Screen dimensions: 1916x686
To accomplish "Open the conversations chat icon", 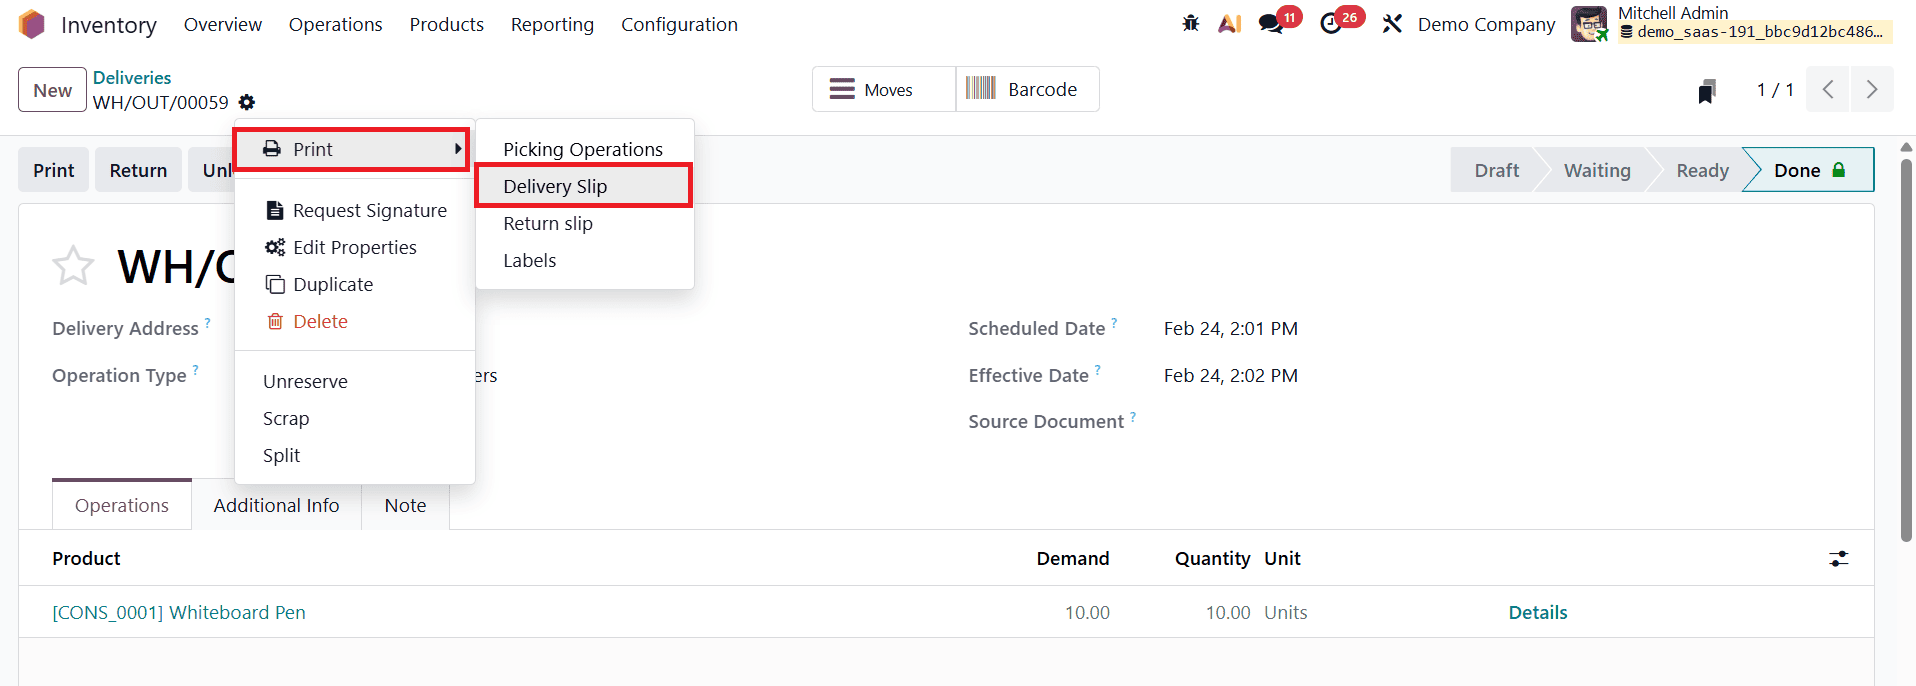I will (1271, 24).
